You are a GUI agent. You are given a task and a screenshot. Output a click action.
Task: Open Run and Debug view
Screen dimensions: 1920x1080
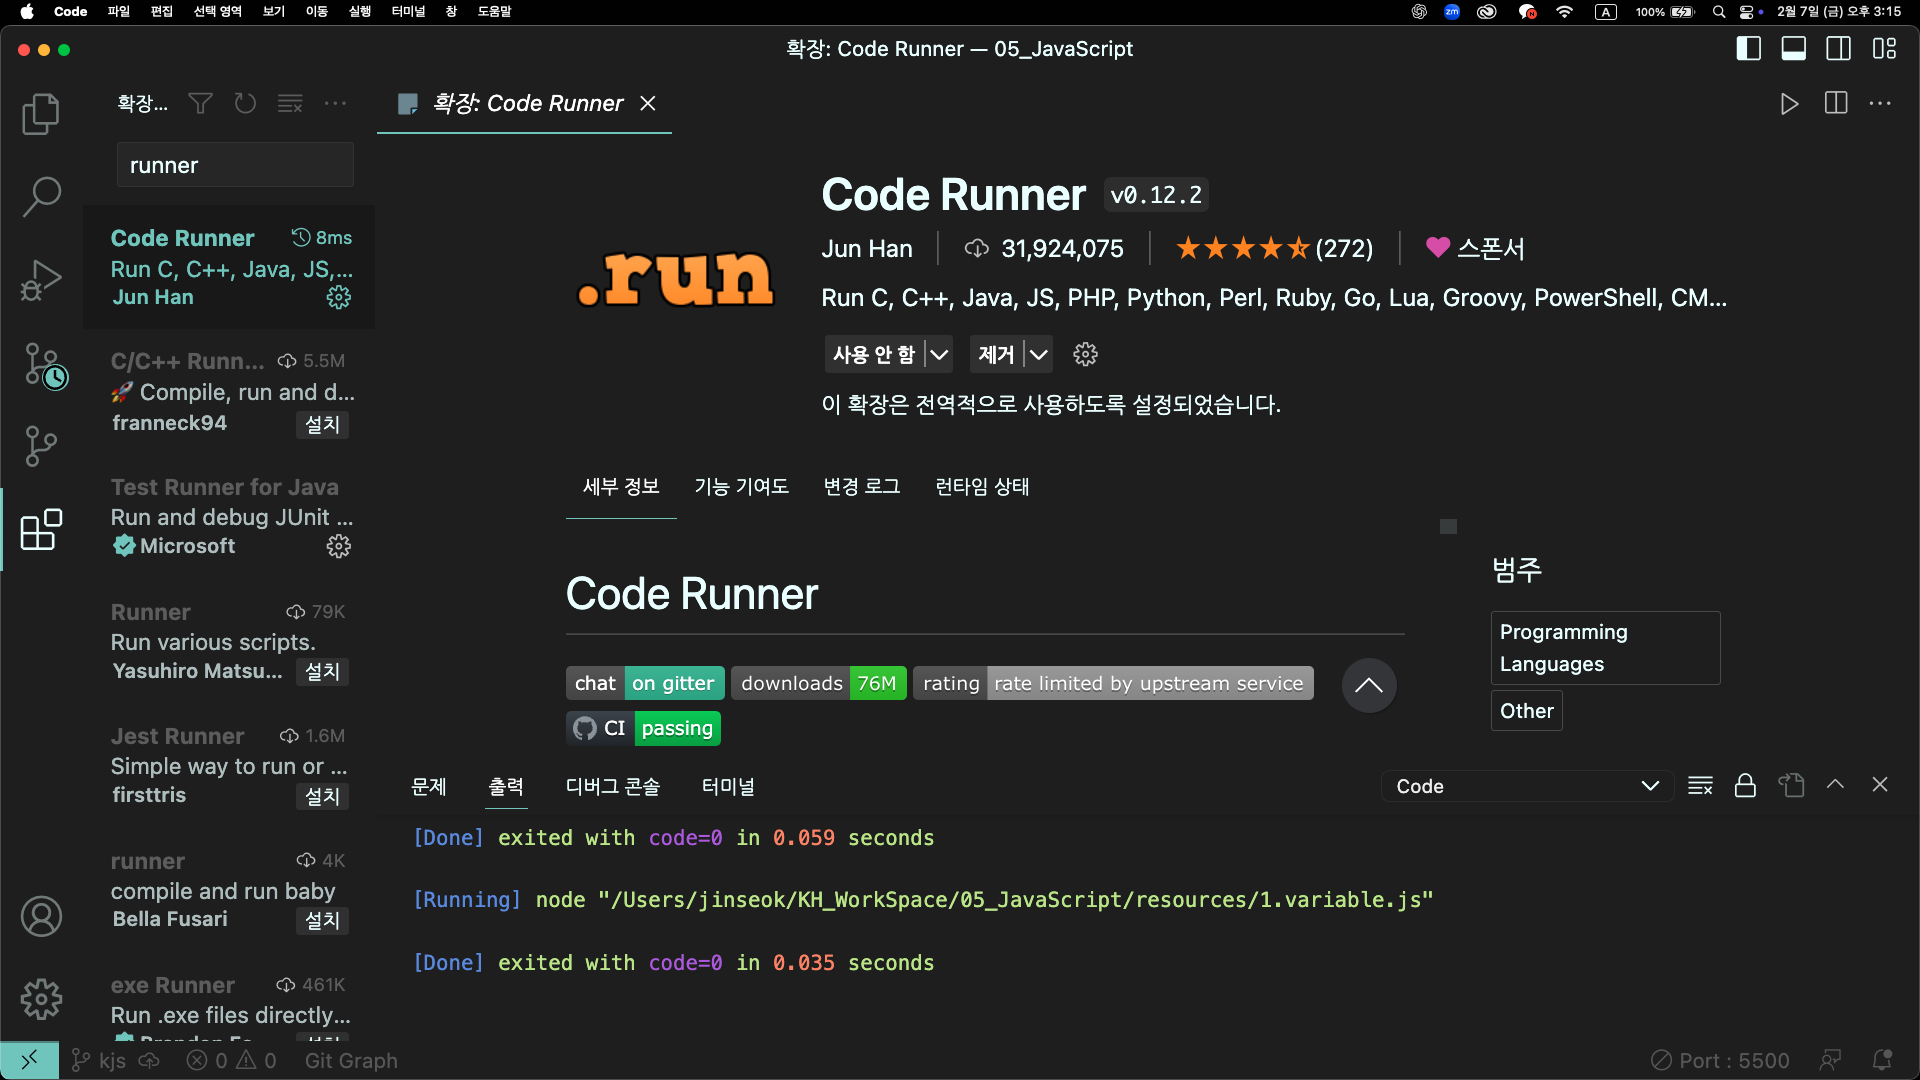coord(41,280)
